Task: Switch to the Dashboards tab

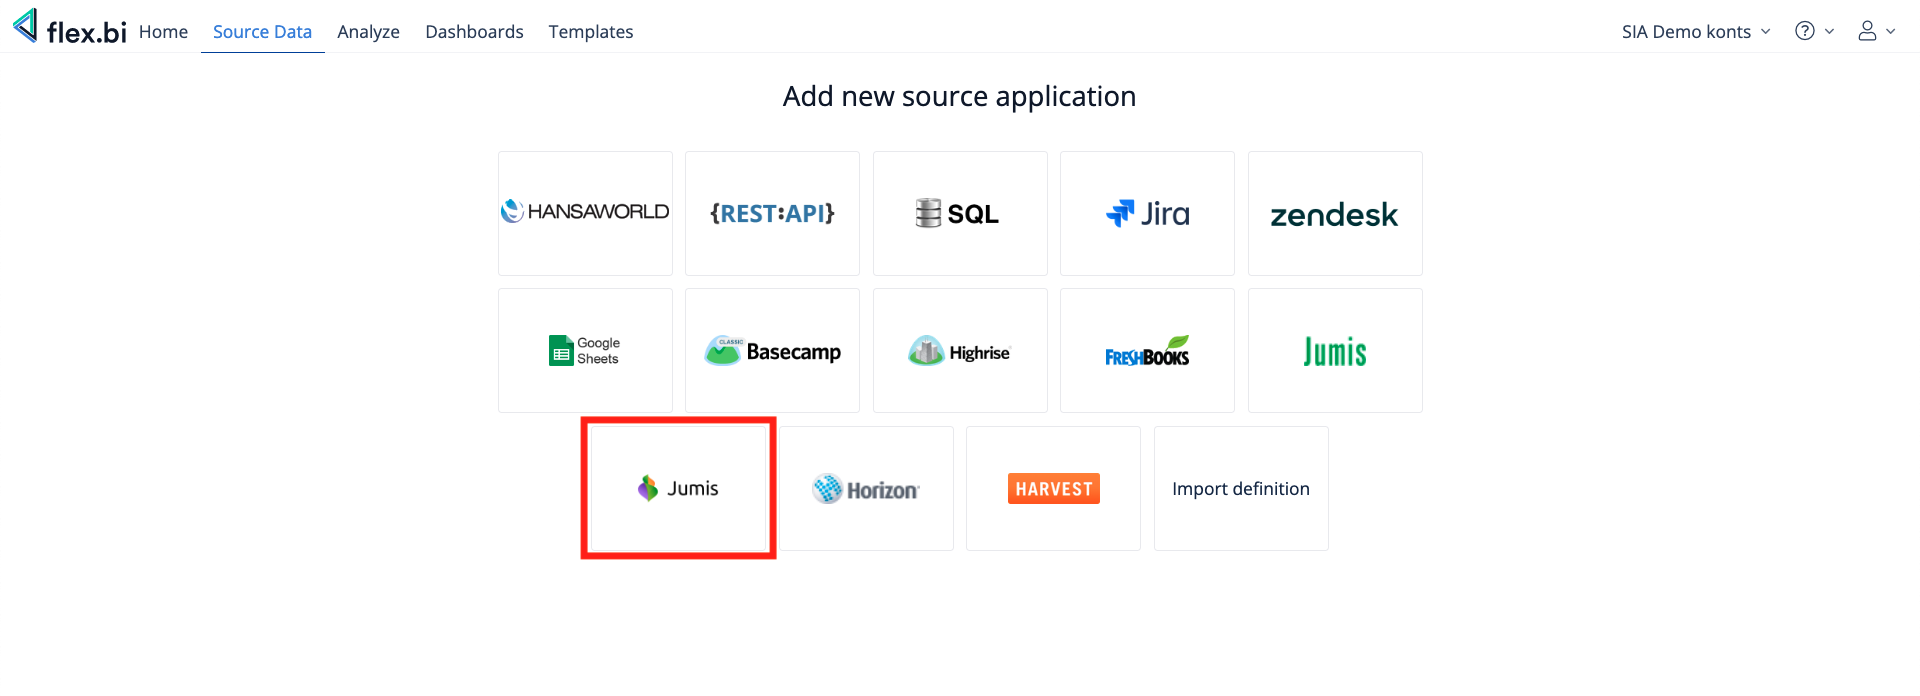Action: (x=474, y=32)
